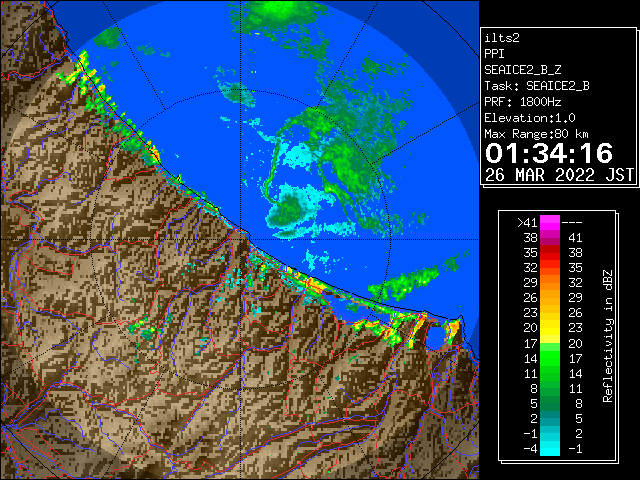640x480 pixels.
Task: Click the magenta >41 dBZ legend swatch
Action: pos(550,223)
